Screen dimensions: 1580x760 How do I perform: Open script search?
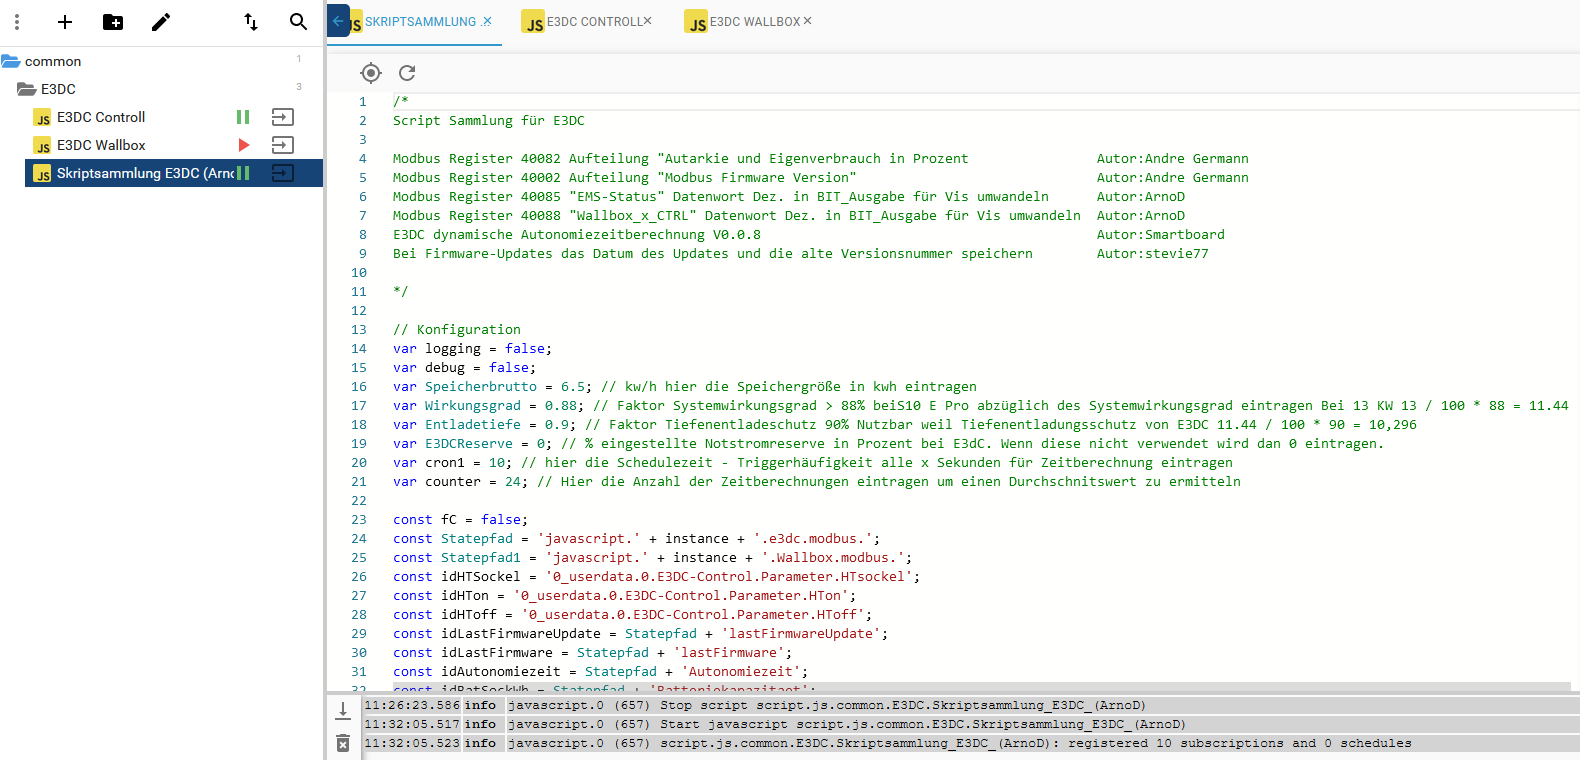pos(298,22)
